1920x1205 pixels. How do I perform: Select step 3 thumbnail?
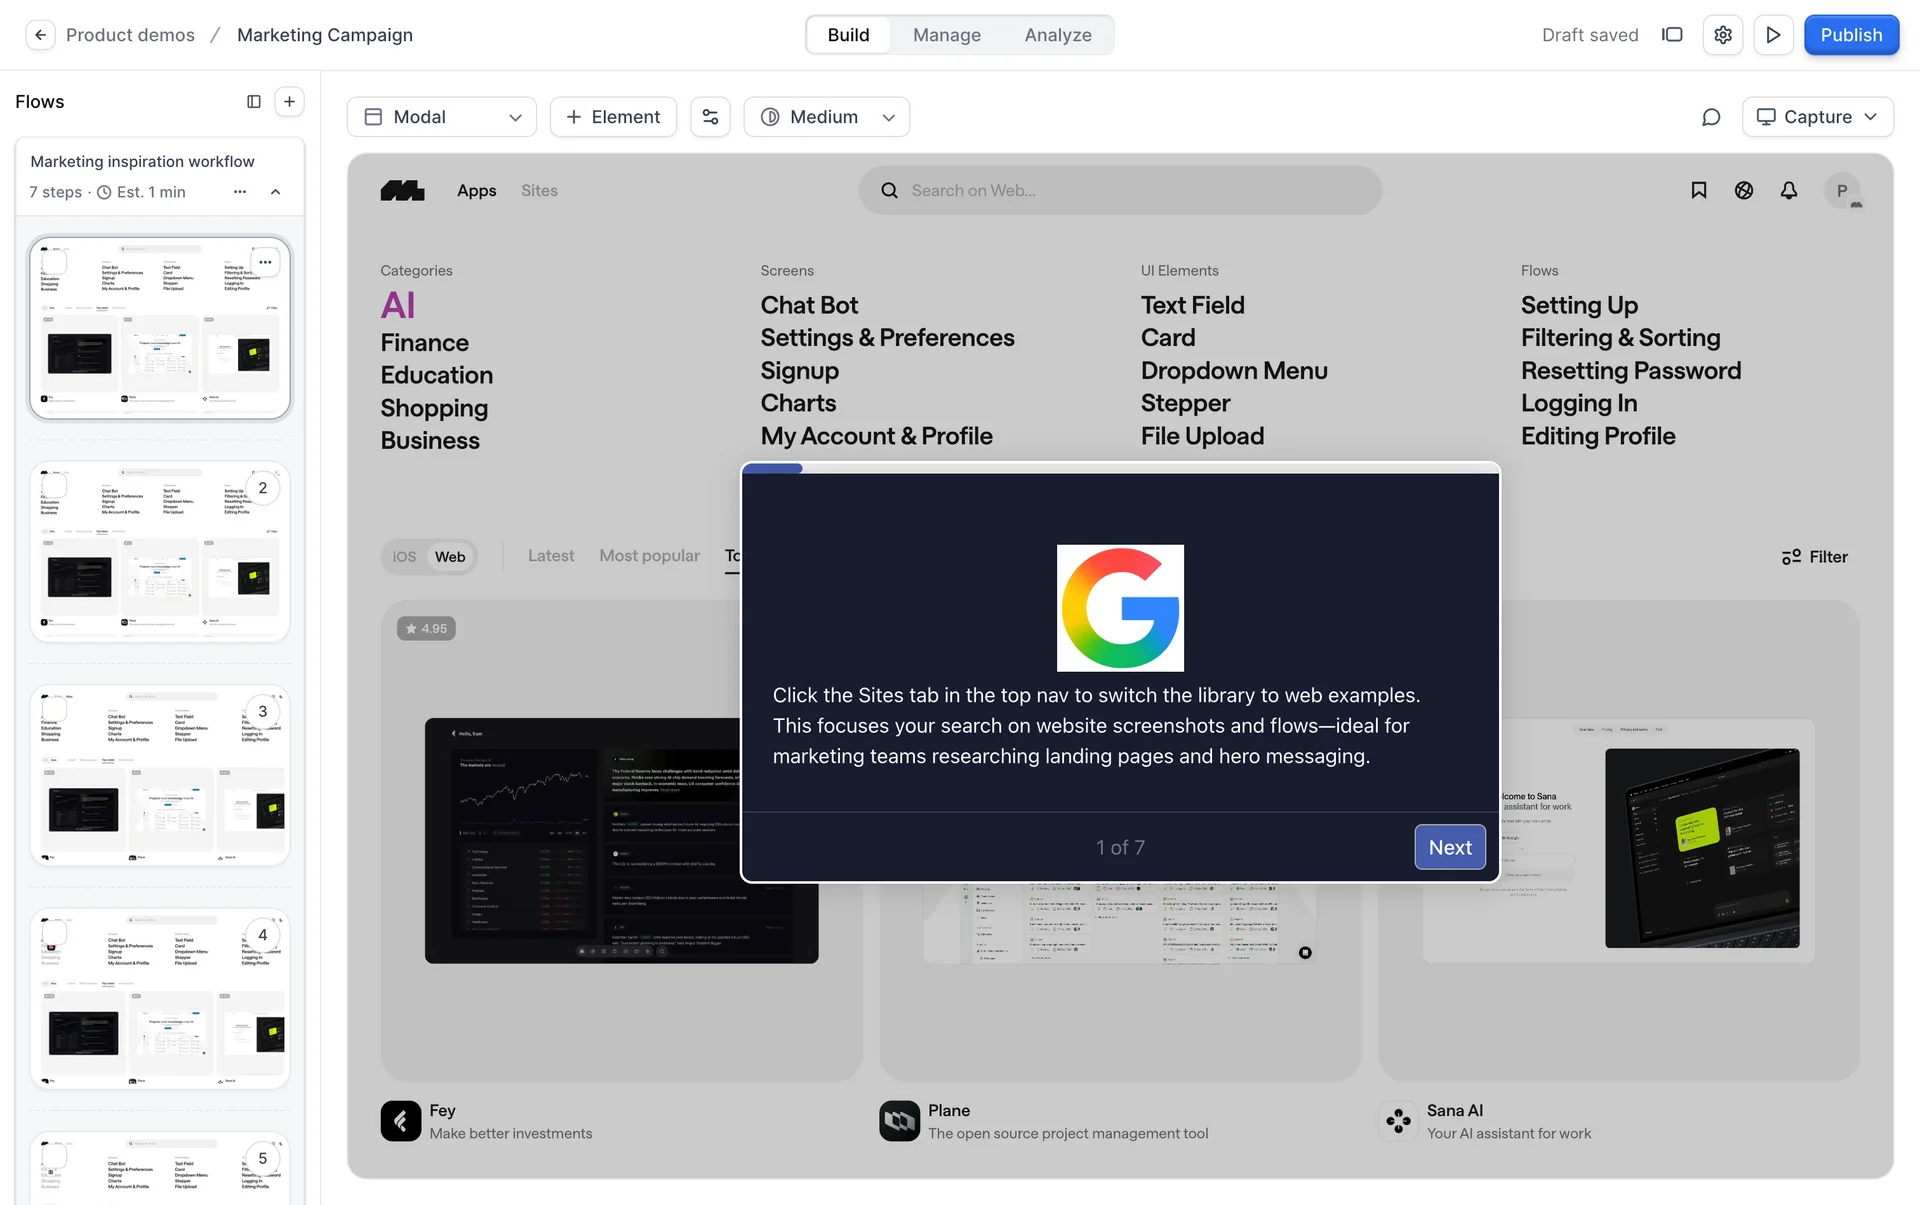pos(160,775)
